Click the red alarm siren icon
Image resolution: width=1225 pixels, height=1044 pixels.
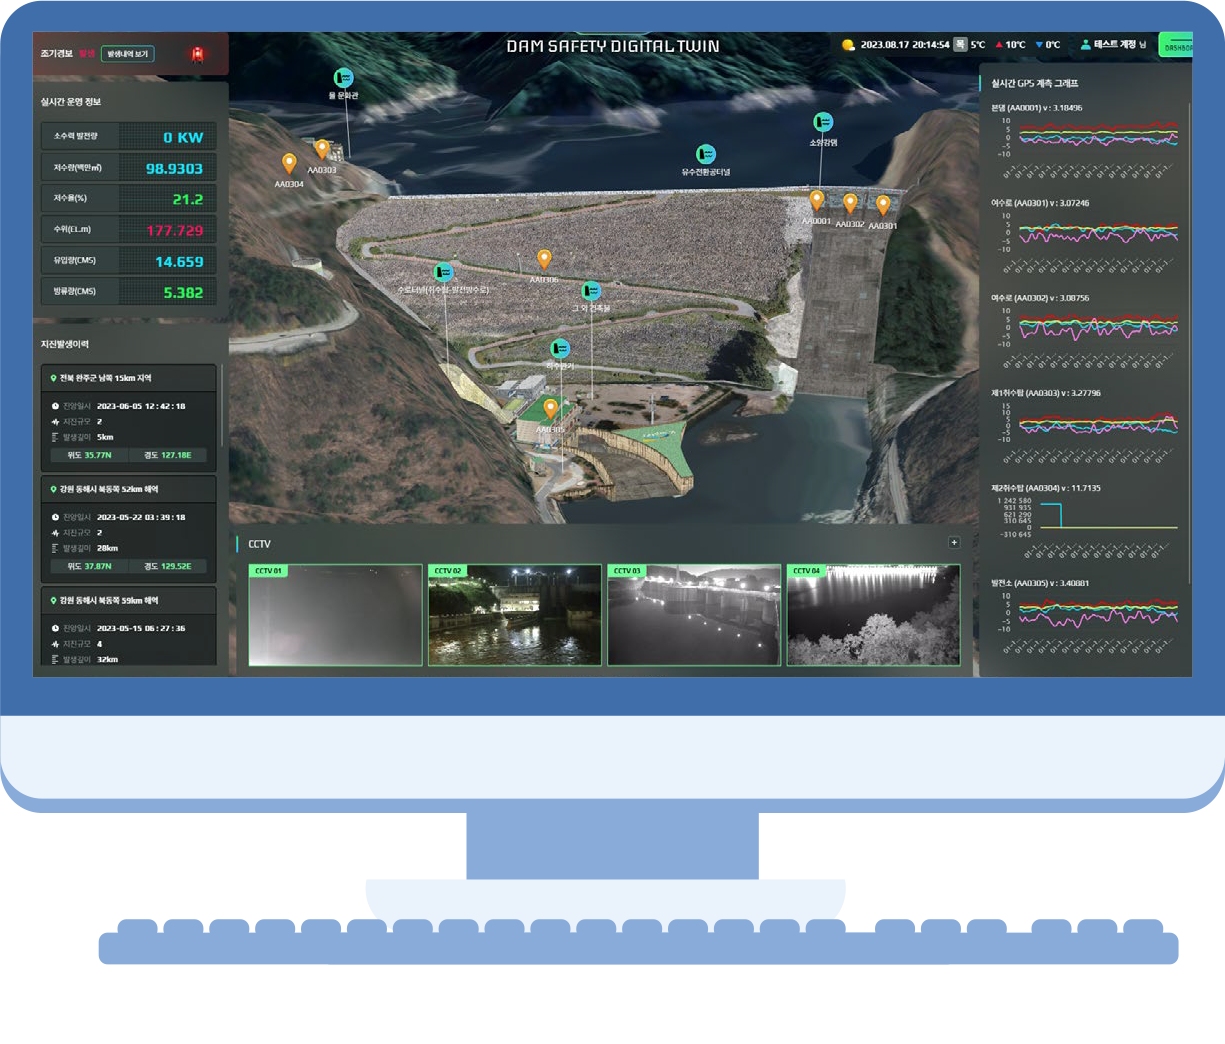click(x=197, y=54)
